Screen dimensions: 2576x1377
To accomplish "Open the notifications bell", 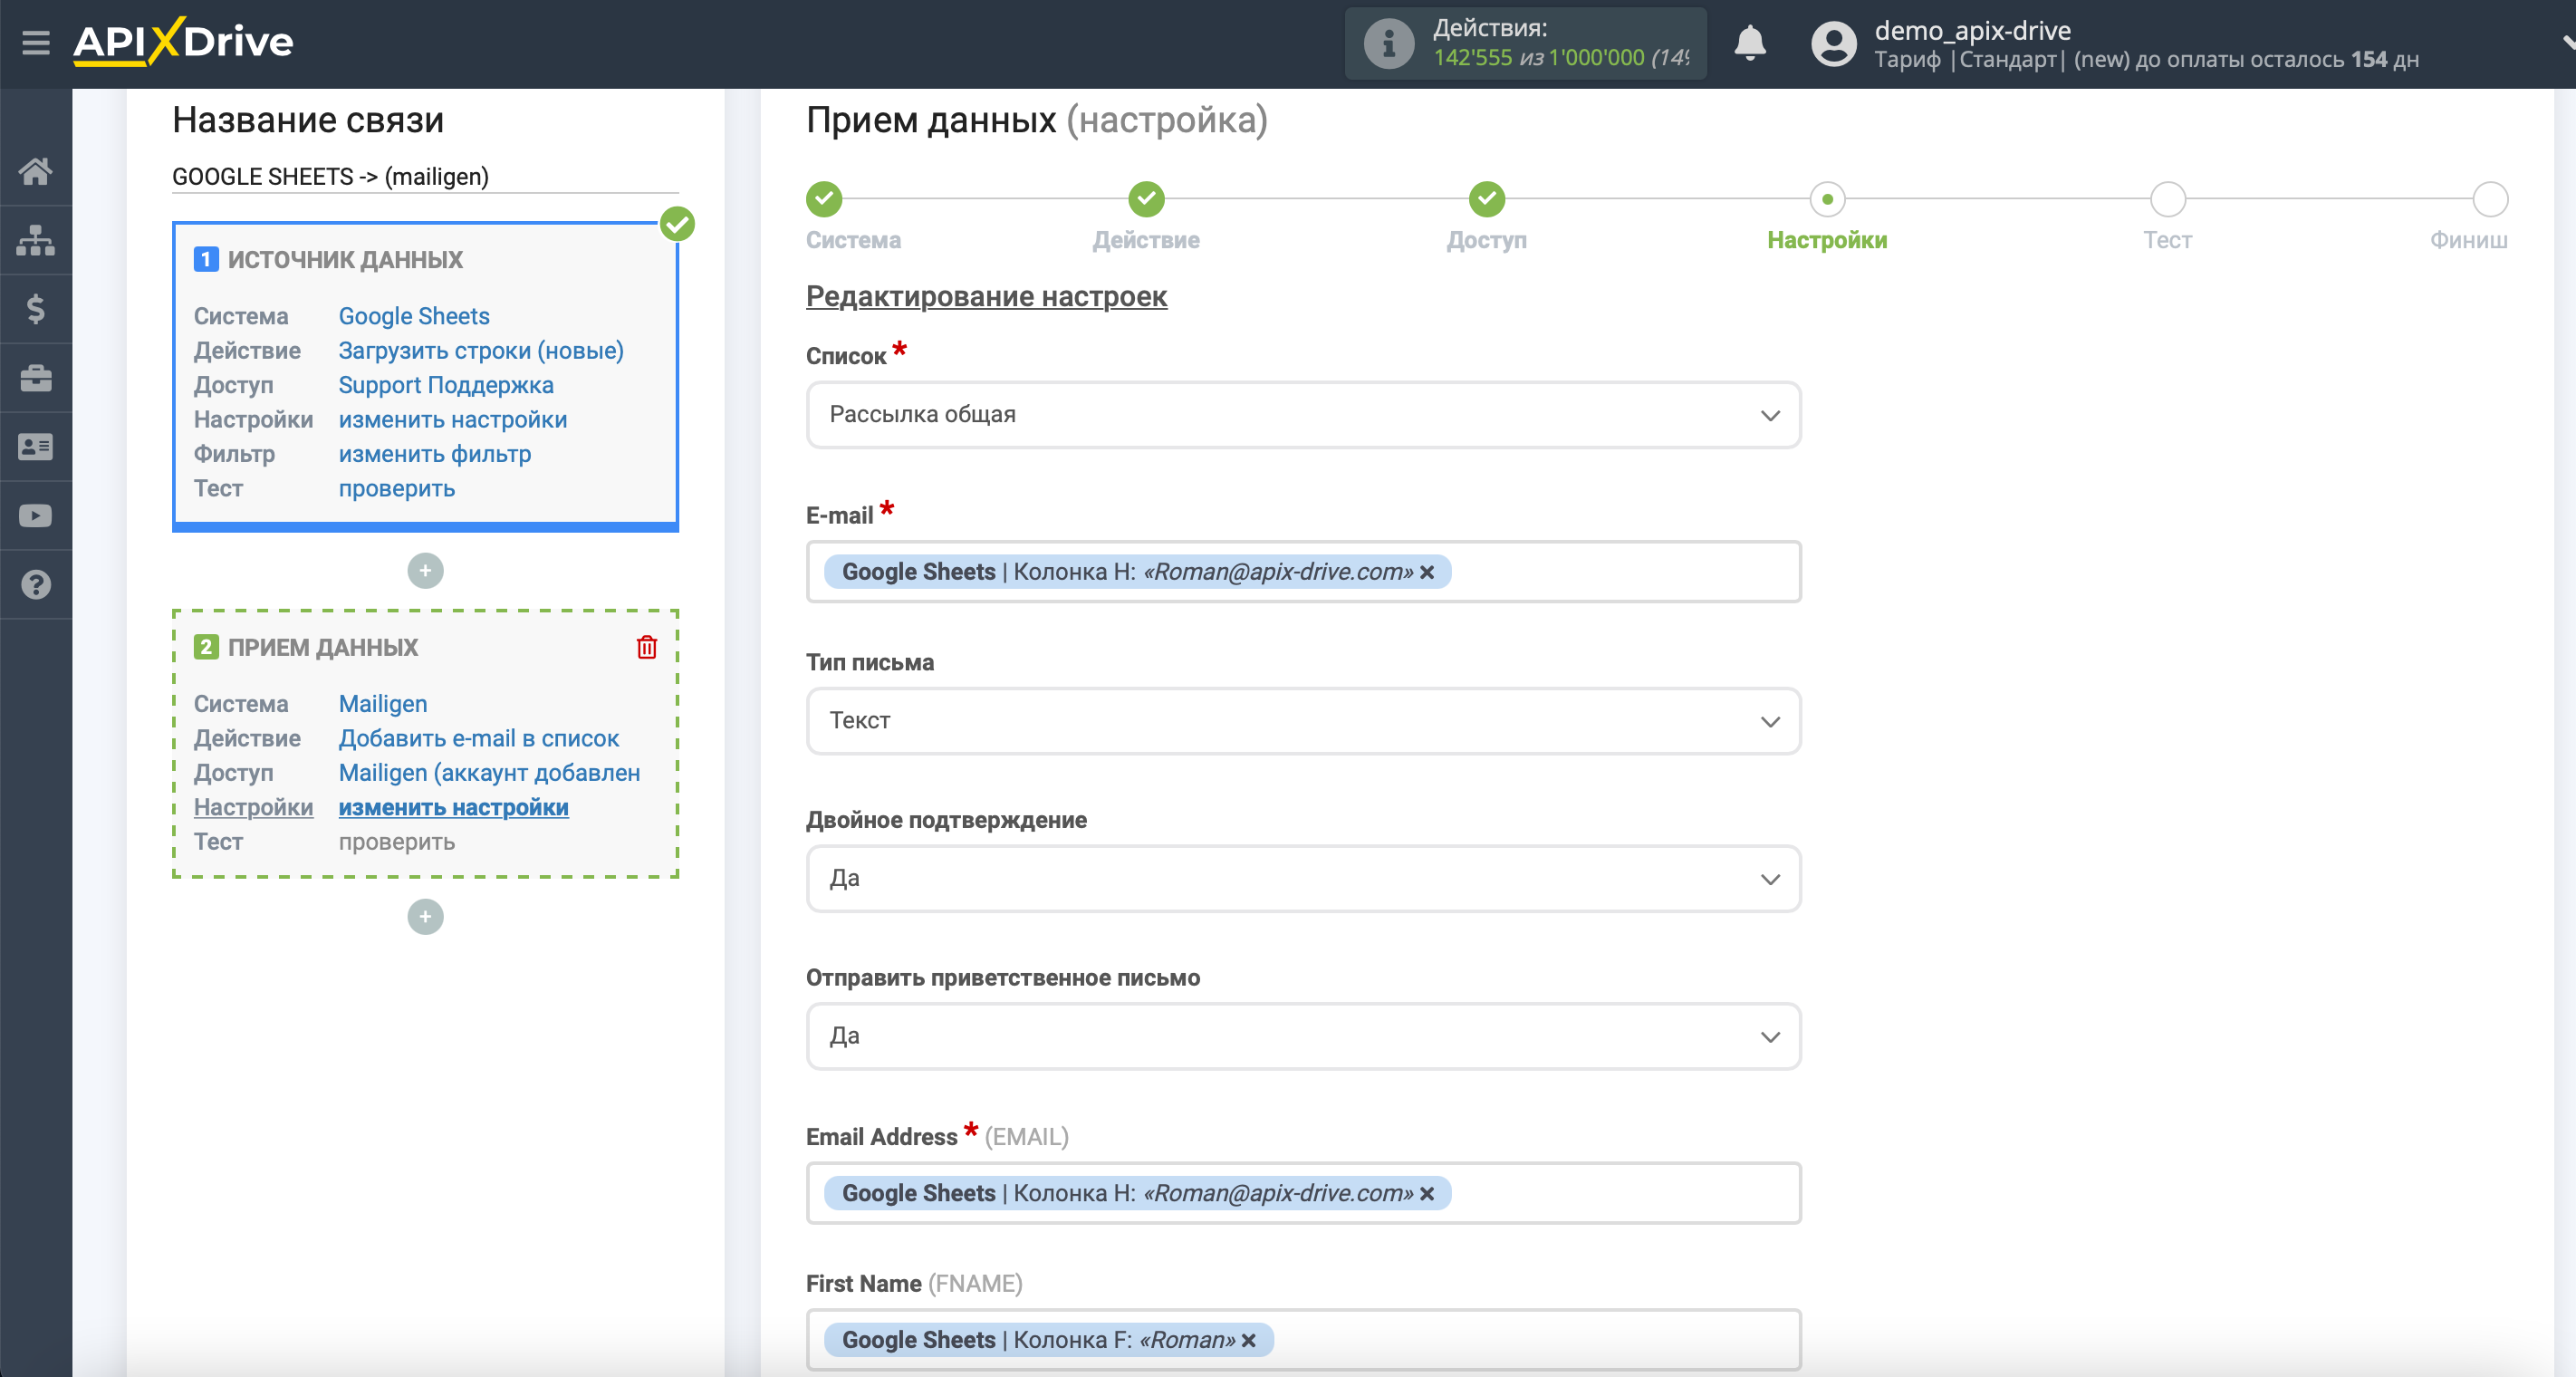I will (x=1749, y=43).
